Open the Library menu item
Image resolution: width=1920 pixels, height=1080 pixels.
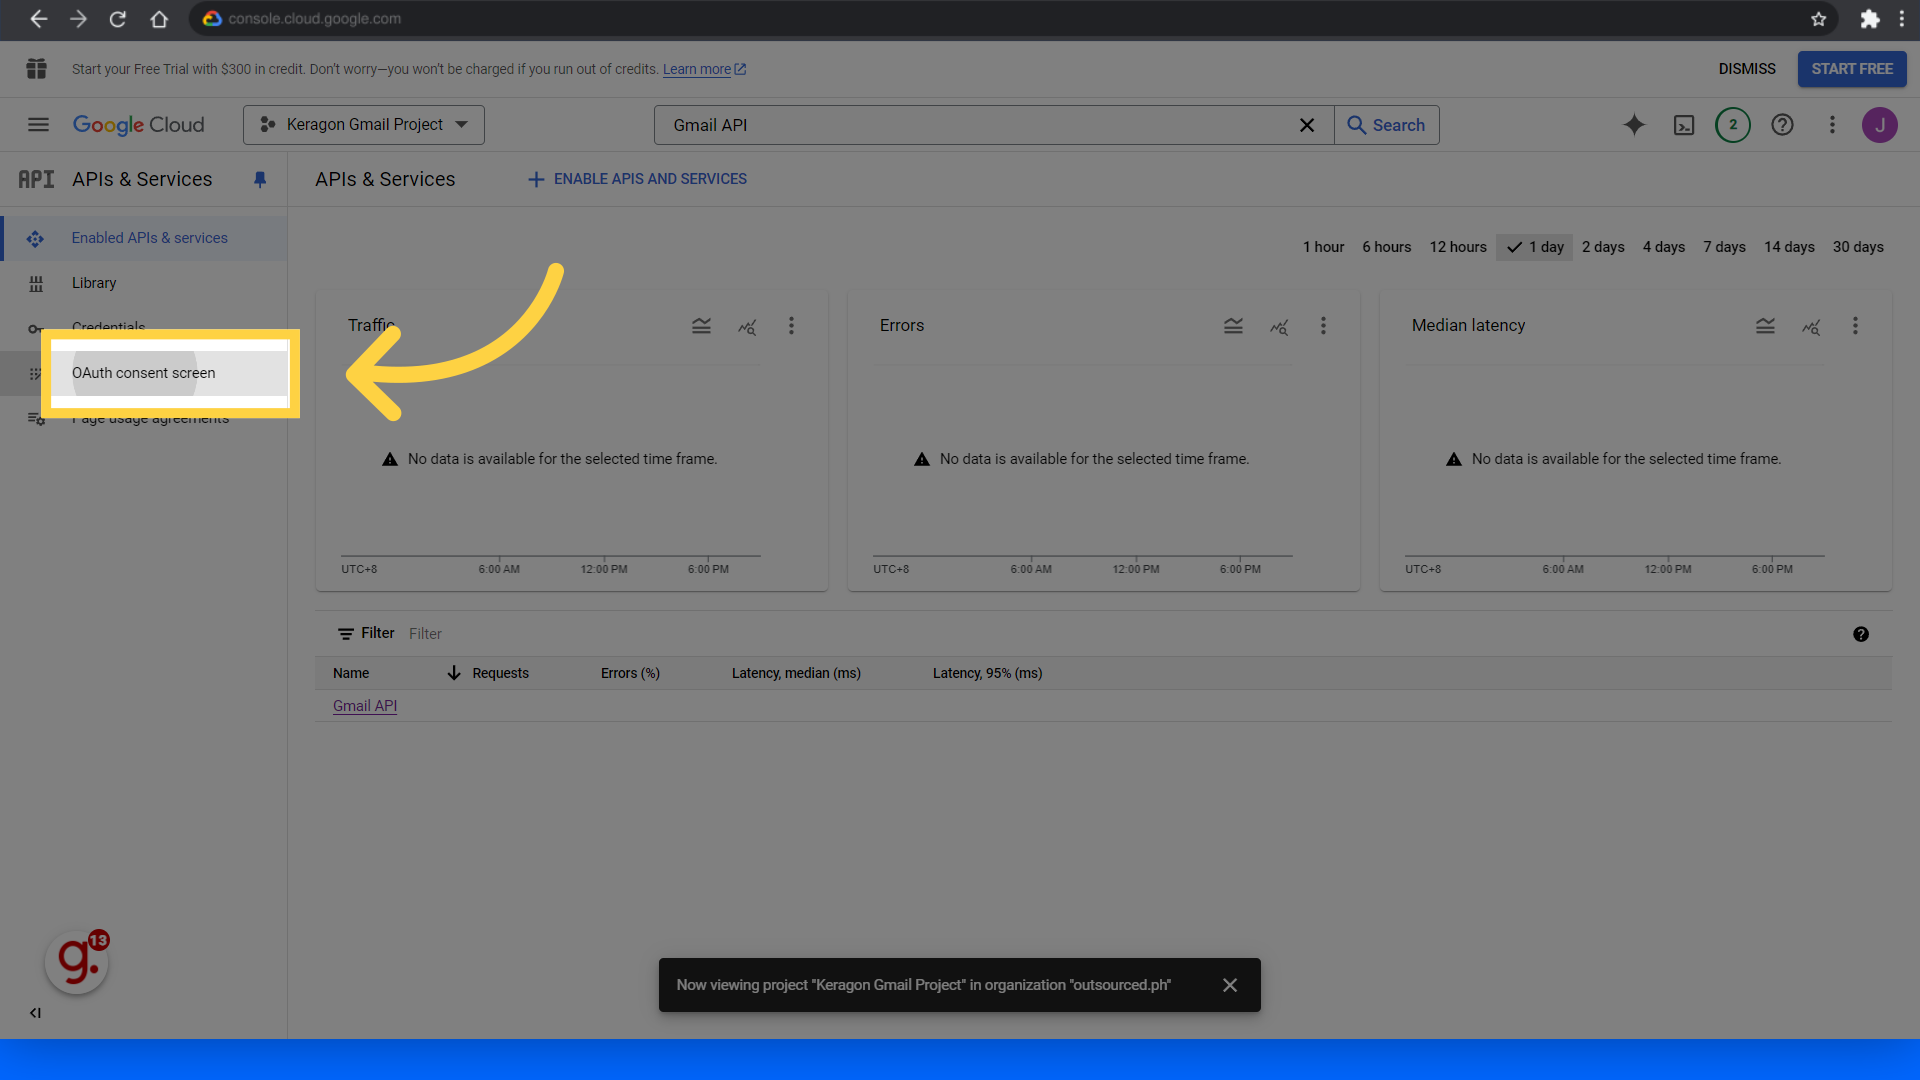pyautogui.click(x=144, y=283)
